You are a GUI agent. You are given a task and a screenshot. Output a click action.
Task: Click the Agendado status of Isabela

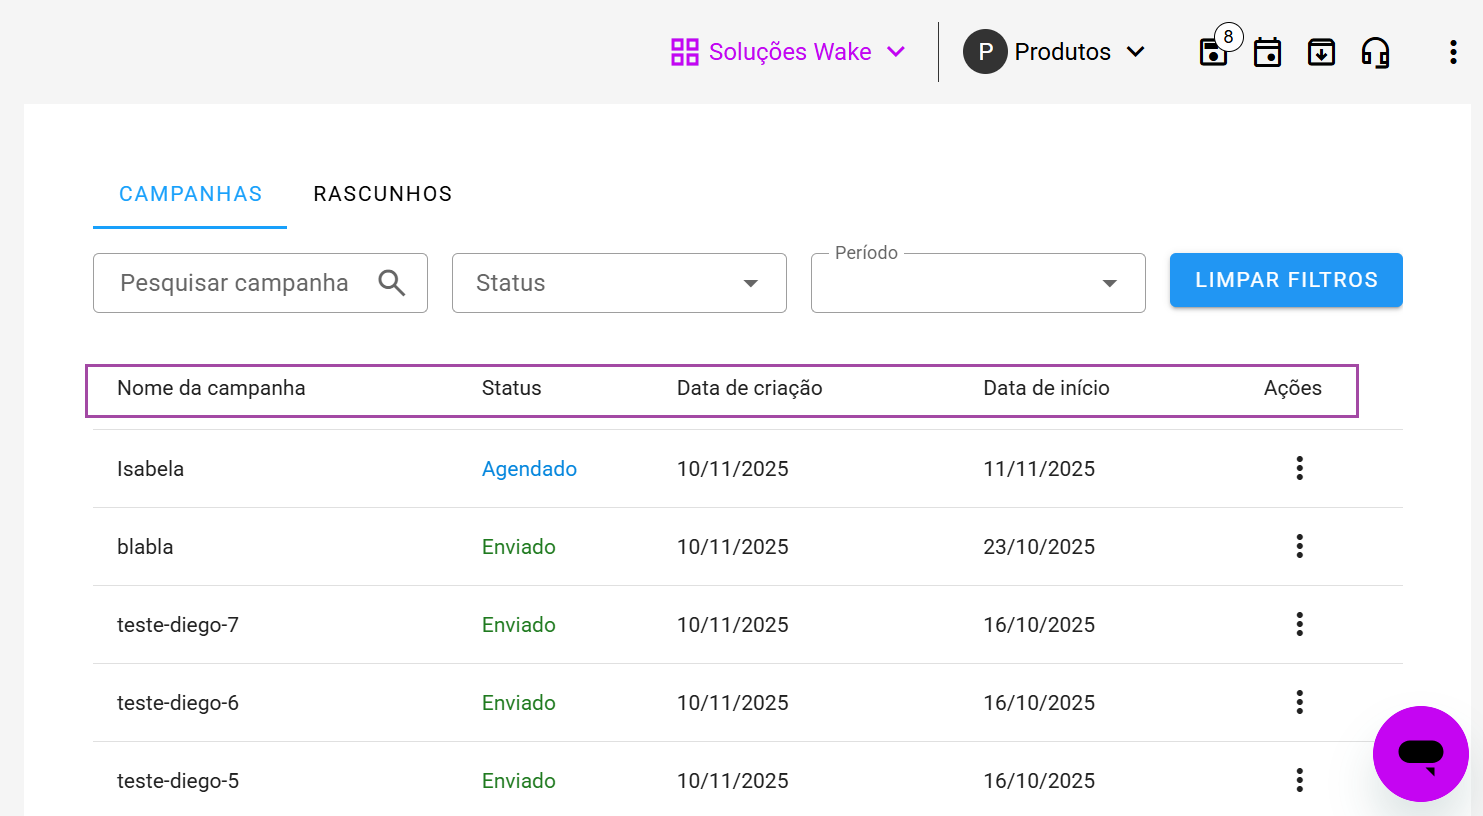pyautogui.click(x=529, y=469)
